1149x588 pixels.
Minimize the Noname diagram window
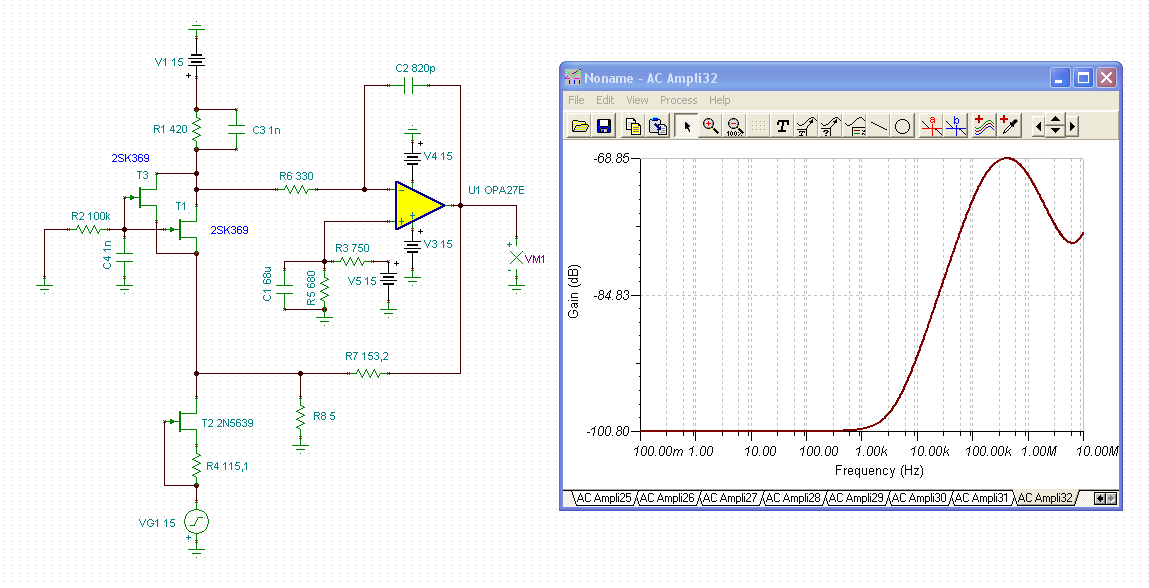(1060, 78)
